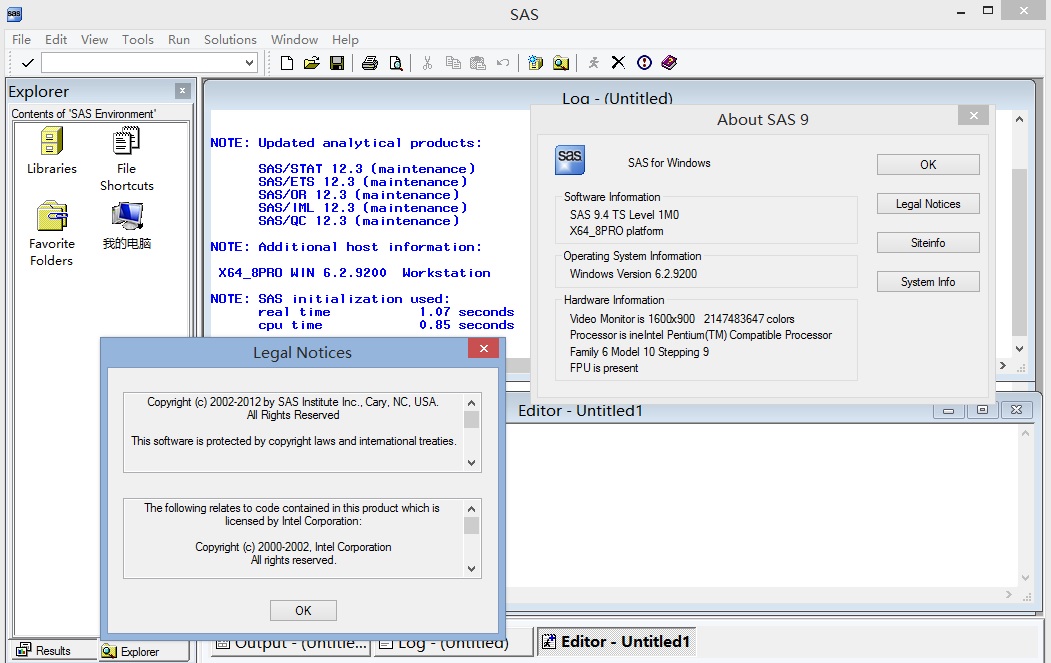Open Print Preview from the toolbar
1051x663 pixels.
[x=396, y=62]
